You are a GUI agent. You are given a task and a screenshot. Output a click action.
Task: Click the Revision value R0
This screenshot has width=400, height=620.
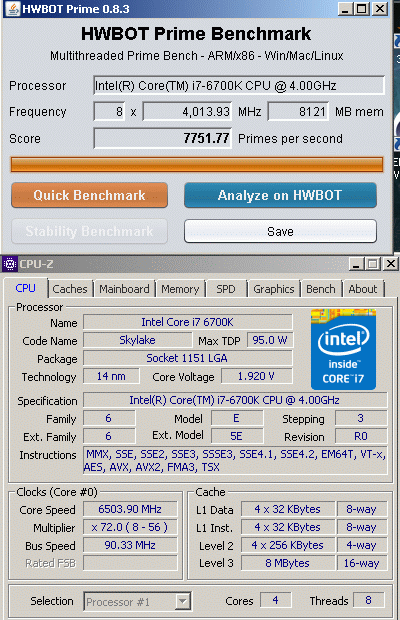pos(361,436)
